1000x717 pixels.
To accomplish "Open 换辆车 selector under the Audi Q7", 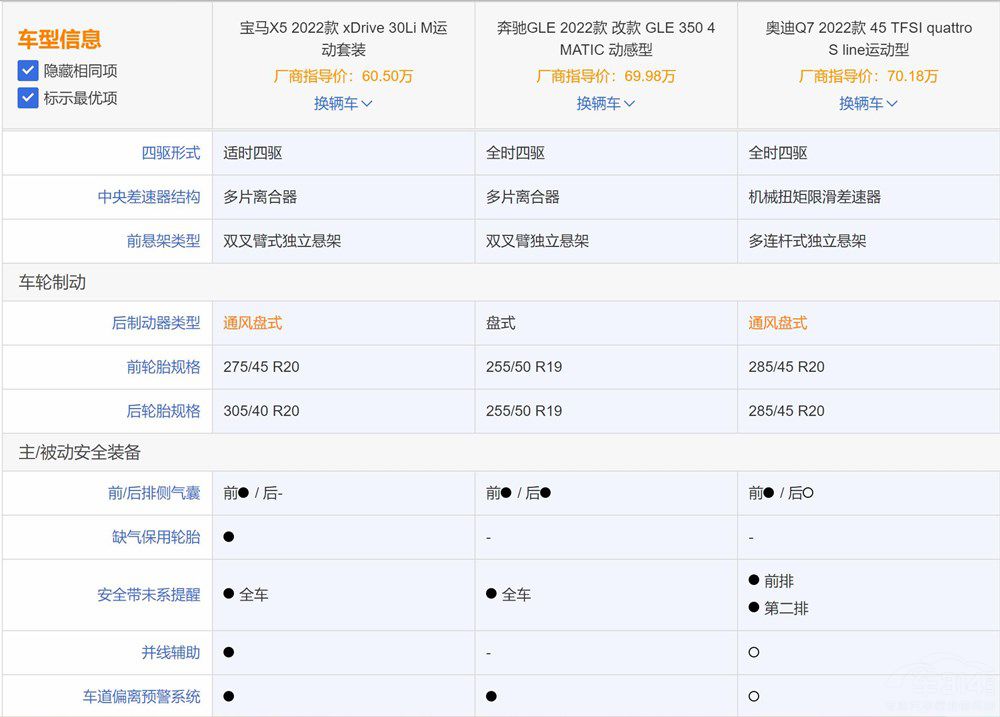I will click(868, 102).
